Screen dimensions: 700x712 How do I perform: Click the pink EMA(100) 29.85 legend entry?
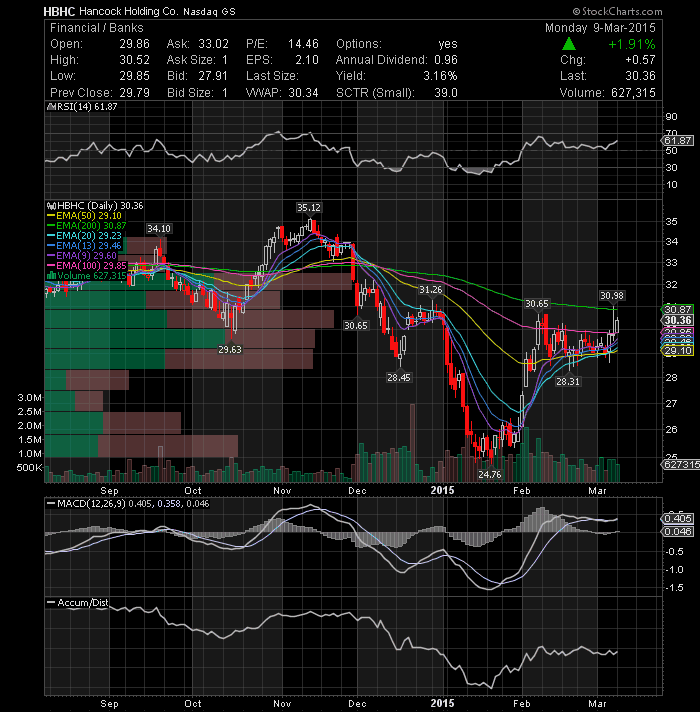(x=91, y=266)
